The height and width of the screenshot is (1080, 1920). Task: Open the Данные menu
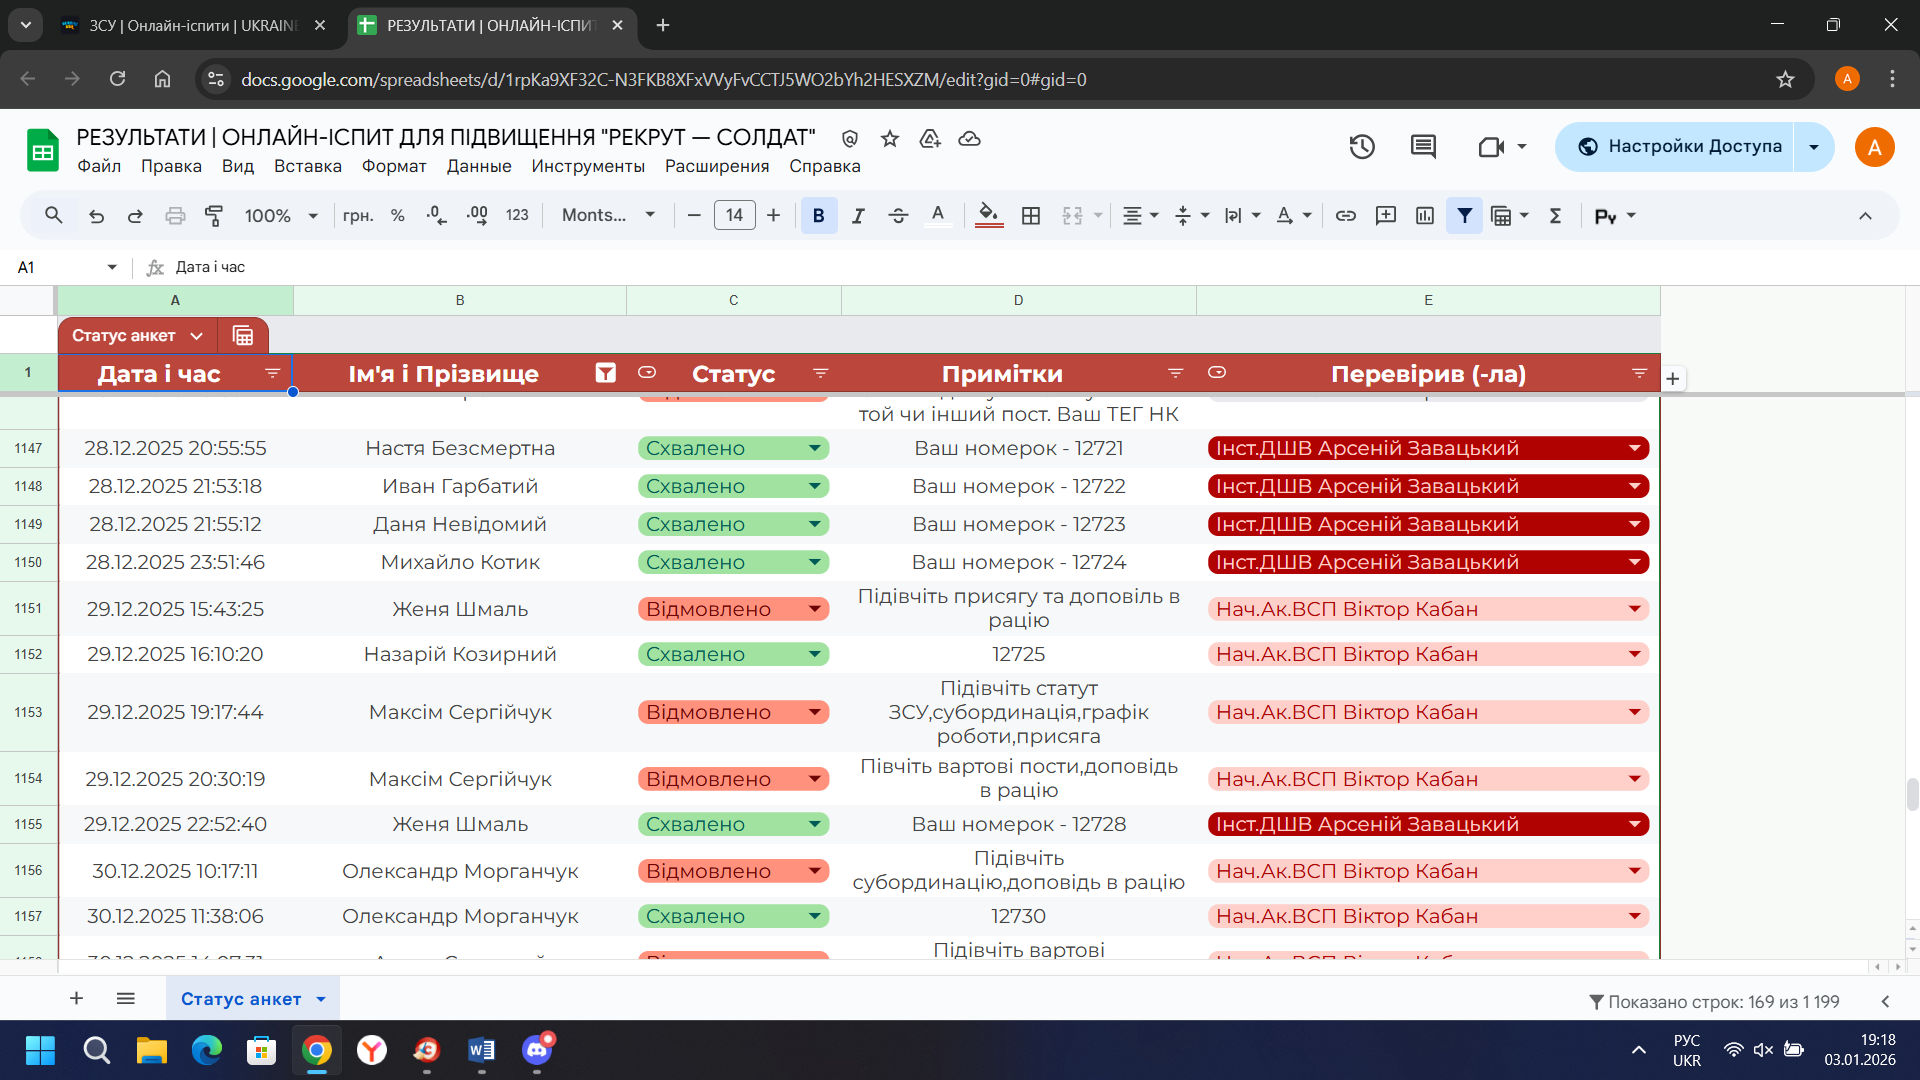pyautogui.click(x=478, y=166)
